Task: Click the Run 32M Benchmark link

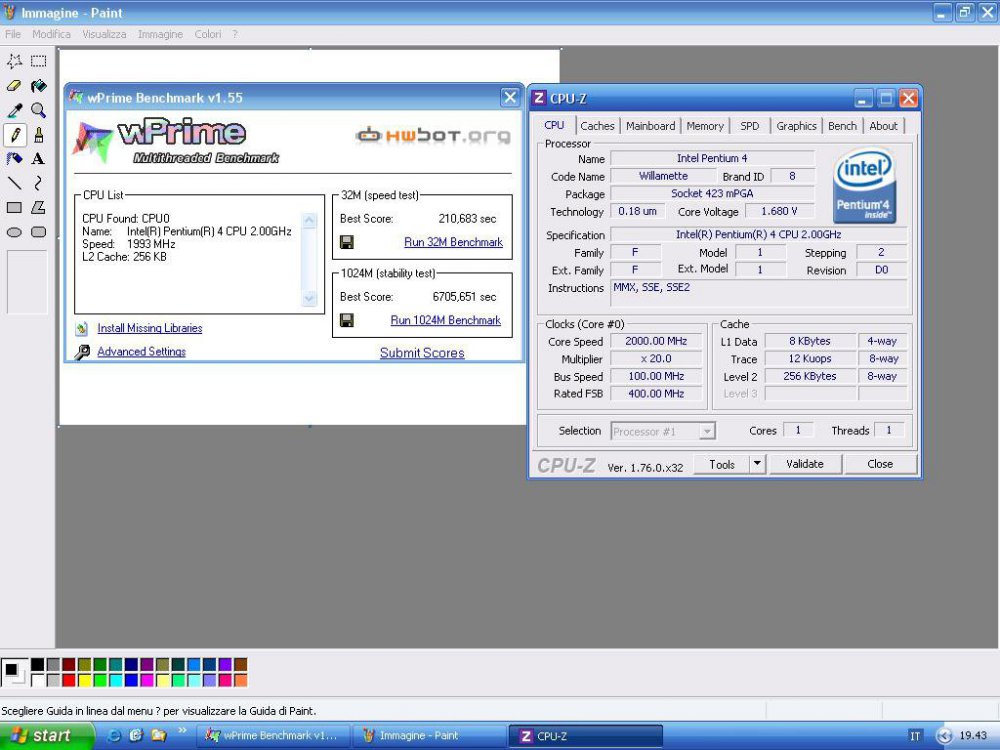Action: [453, 242]
